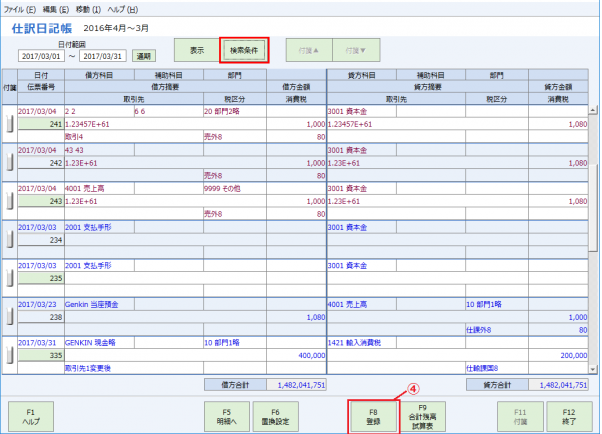The image size is (602, 434).
Task: Click the start date field 2017/03/01
Action: click(x=42, y=56)
